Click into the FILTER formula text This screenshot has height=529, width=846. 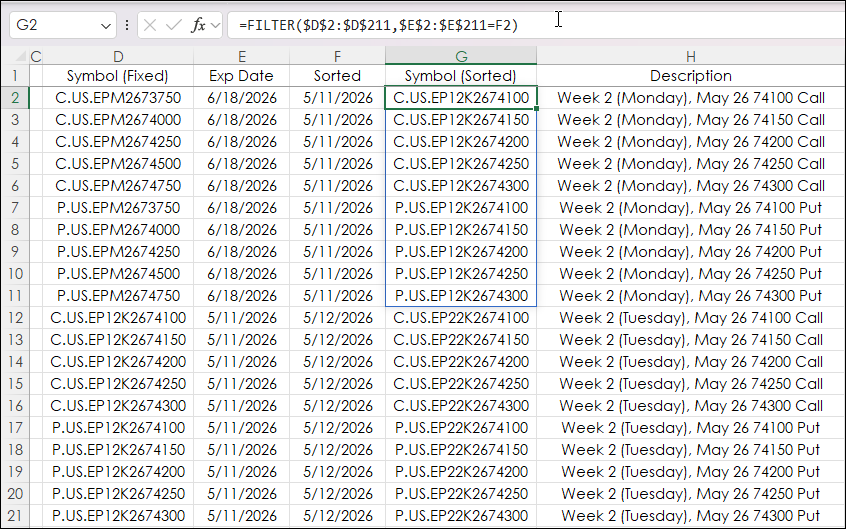pyautogui.click(x=379, y=25)
